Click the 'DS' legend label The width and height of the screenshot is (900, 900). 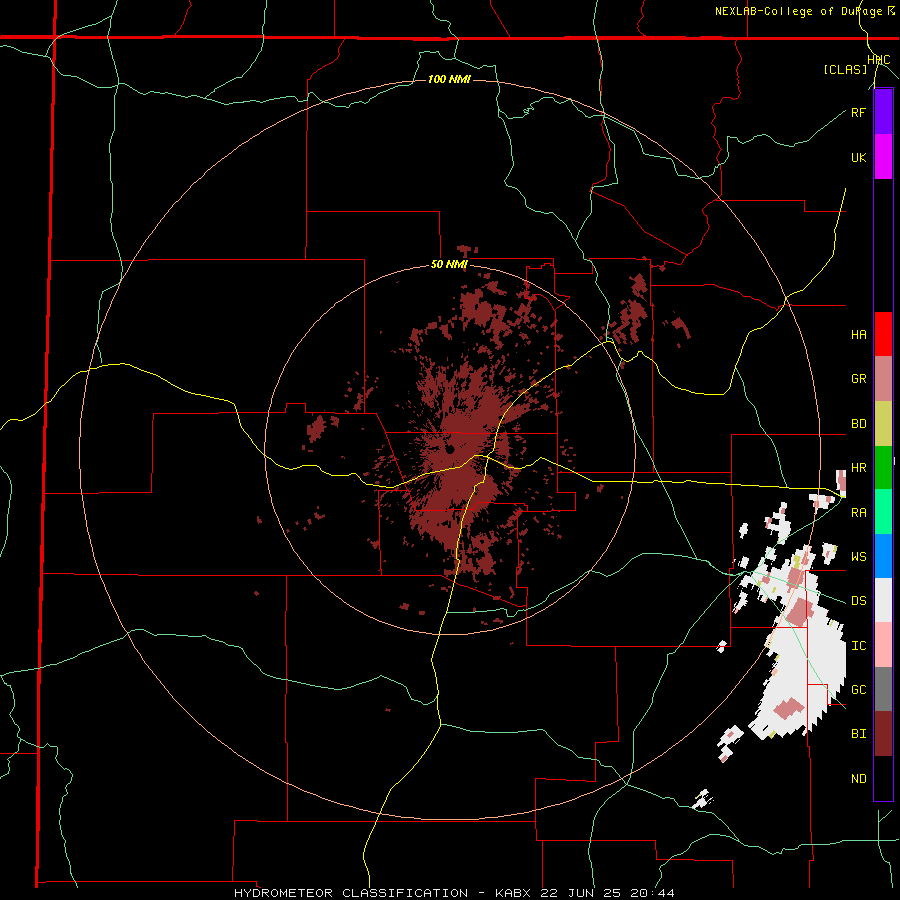pyautogui.click(x=858, y=601)
